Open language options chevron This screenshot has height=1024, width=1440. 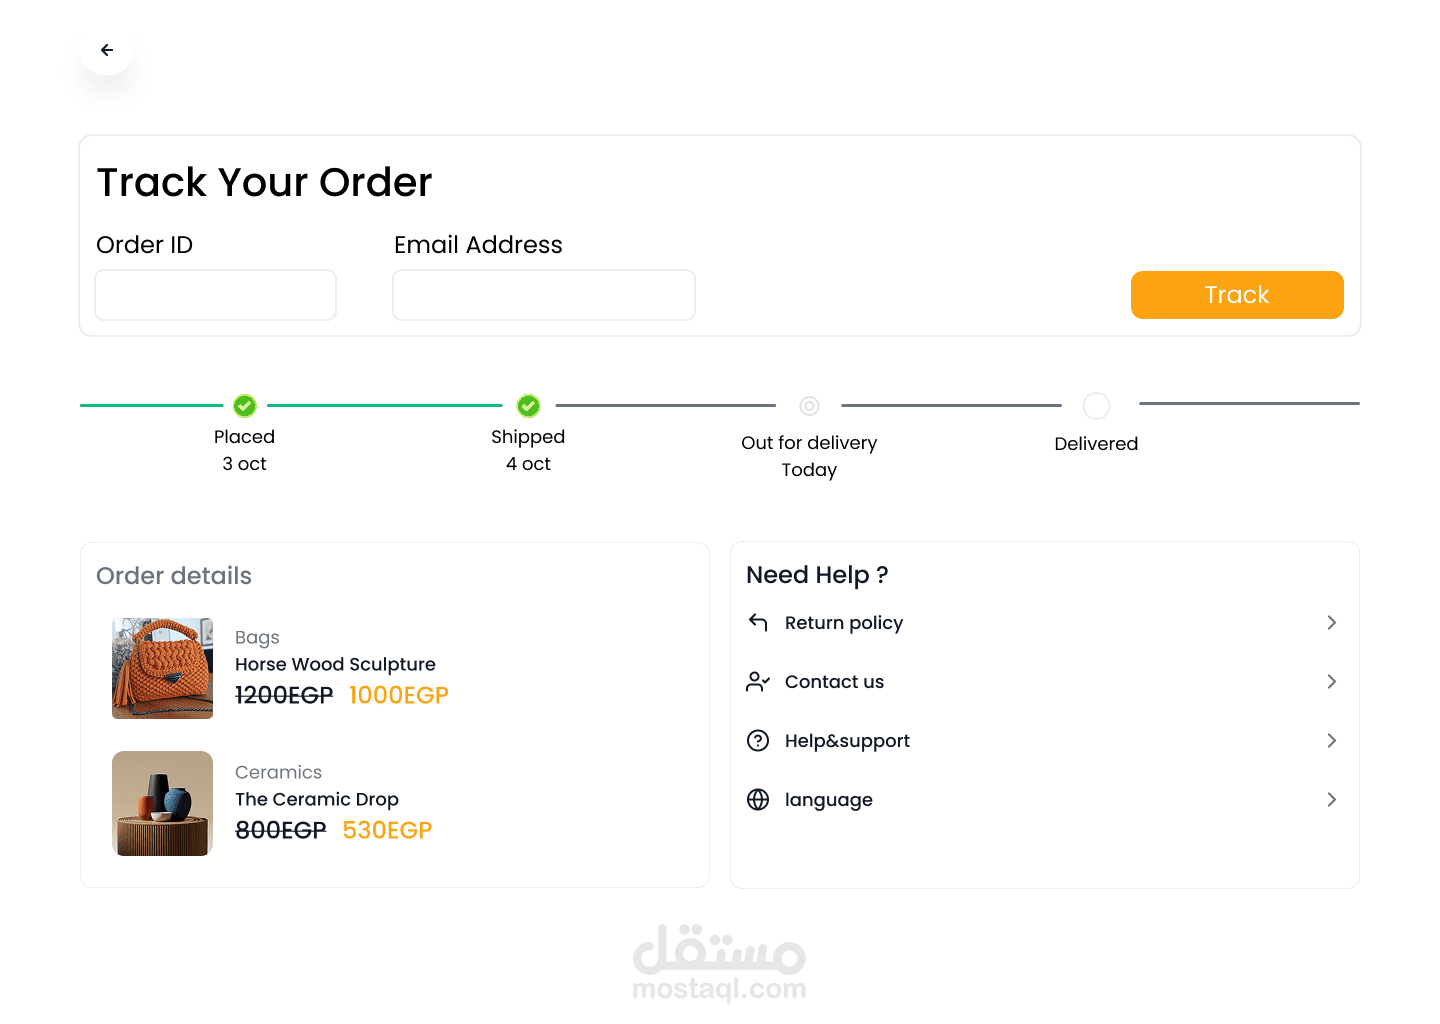[1331, 800]
